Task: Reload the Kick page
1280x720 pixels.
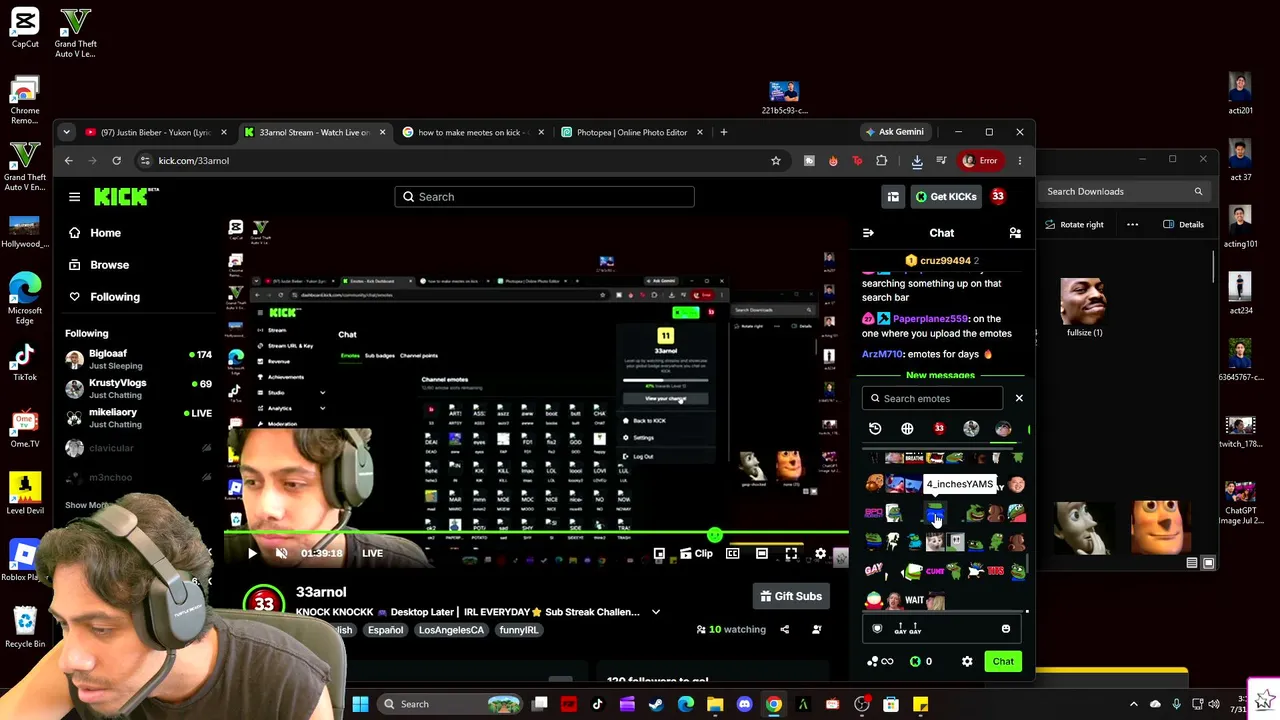Action: pyautogui.click(x=117, y=160)
